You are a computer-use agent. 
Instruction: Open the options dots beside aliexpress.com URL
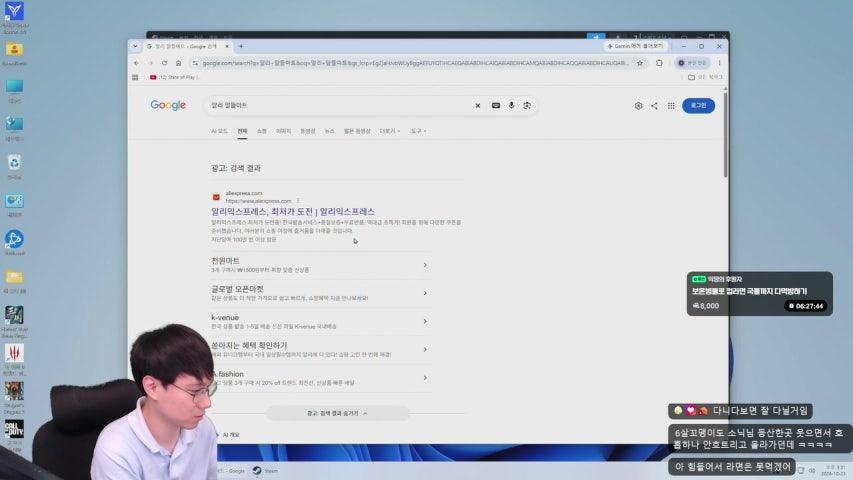298,201
